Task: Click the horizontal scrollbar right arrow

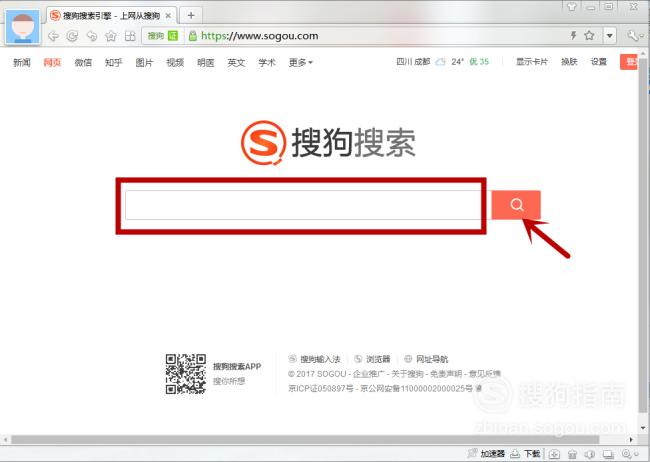Action: (x=631, y=440)
